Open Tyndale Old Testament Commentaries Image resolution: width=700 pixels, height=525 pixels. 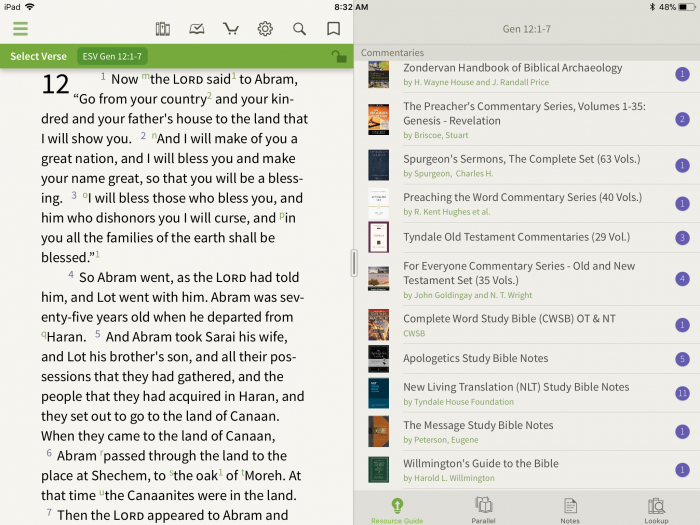tap(527, 237)
